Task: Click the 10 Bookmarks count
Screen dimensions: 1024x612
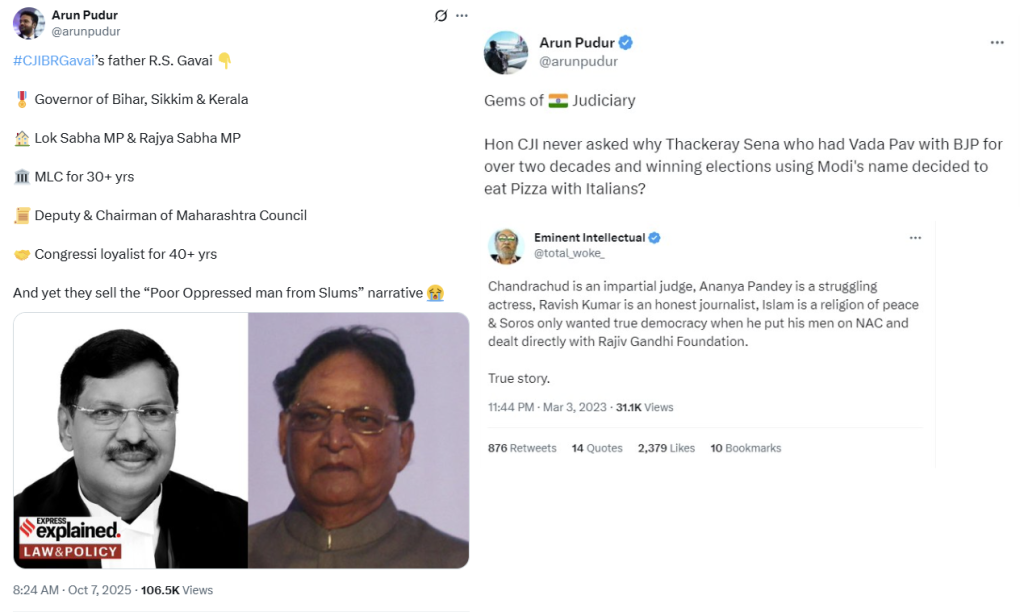Action: (745, 448)
